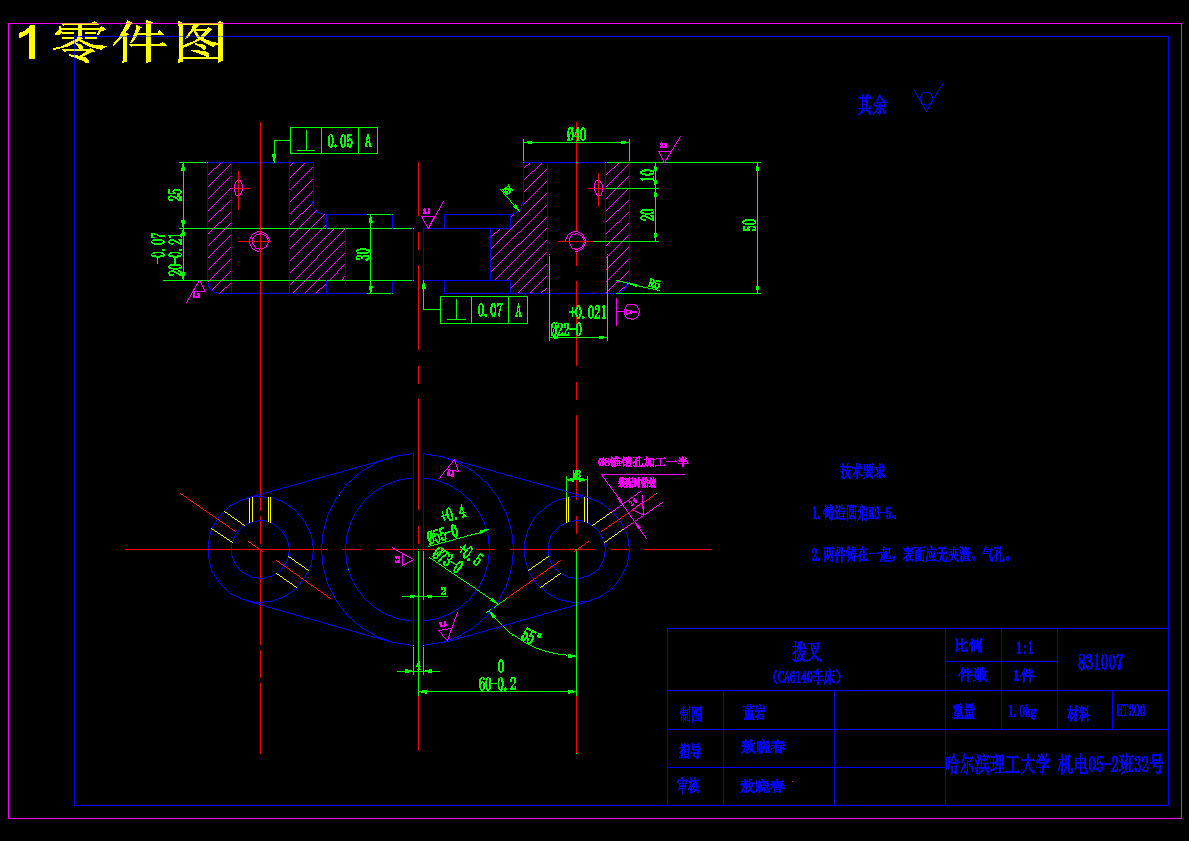Screen dimensions: 1189x841
Task: Select the 0.05 perpendicularity tolerance frame
Action: coord(334,140)
